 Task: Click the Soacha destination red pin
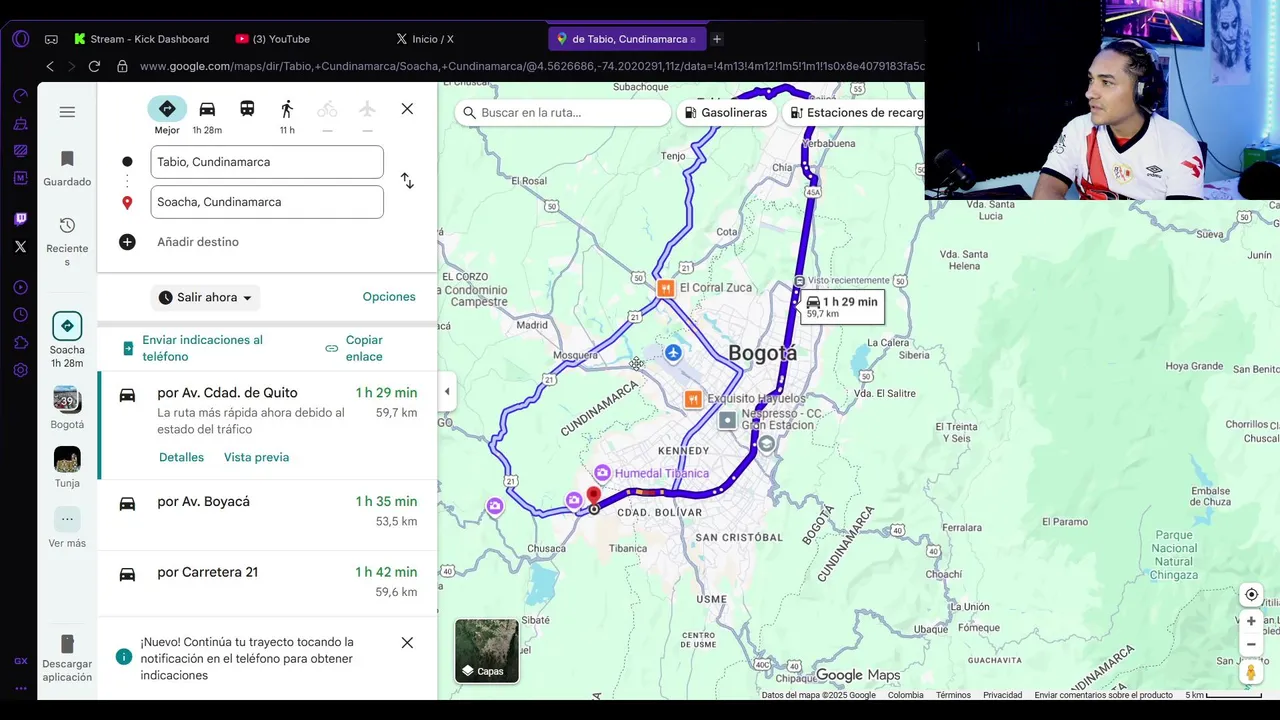(x=593, y=496)
